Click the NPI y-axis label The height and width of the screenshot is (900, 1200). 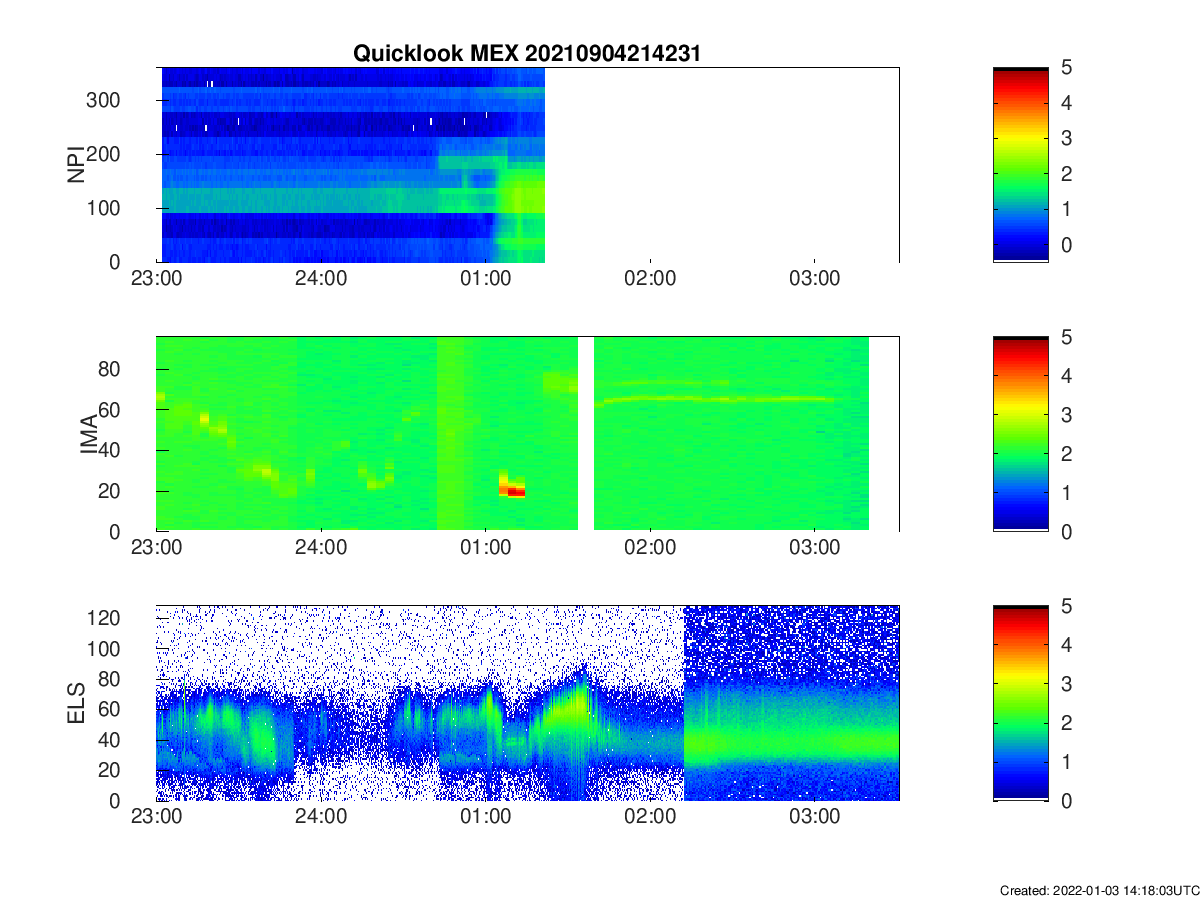pos(75,164)
